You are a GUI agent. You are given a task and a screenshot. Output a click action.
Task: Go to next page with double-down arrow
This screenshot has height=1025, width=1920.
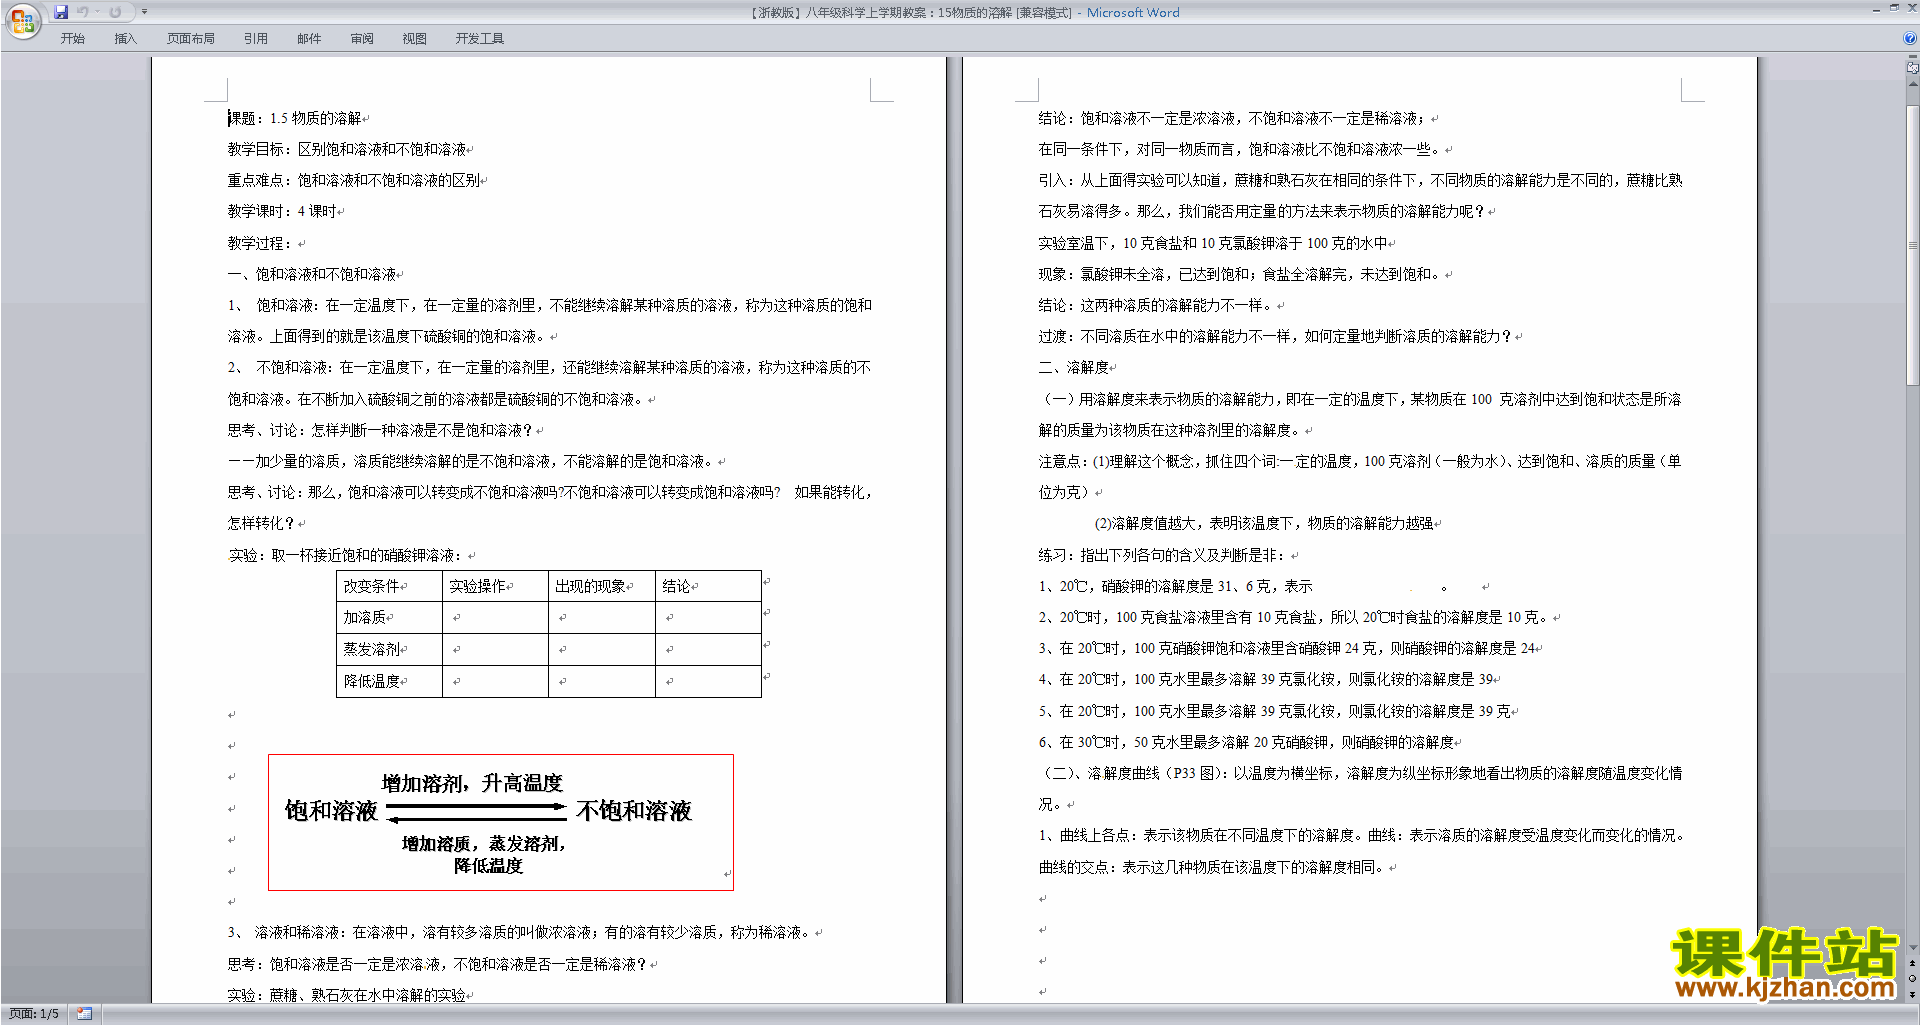tap(1912, 994)
